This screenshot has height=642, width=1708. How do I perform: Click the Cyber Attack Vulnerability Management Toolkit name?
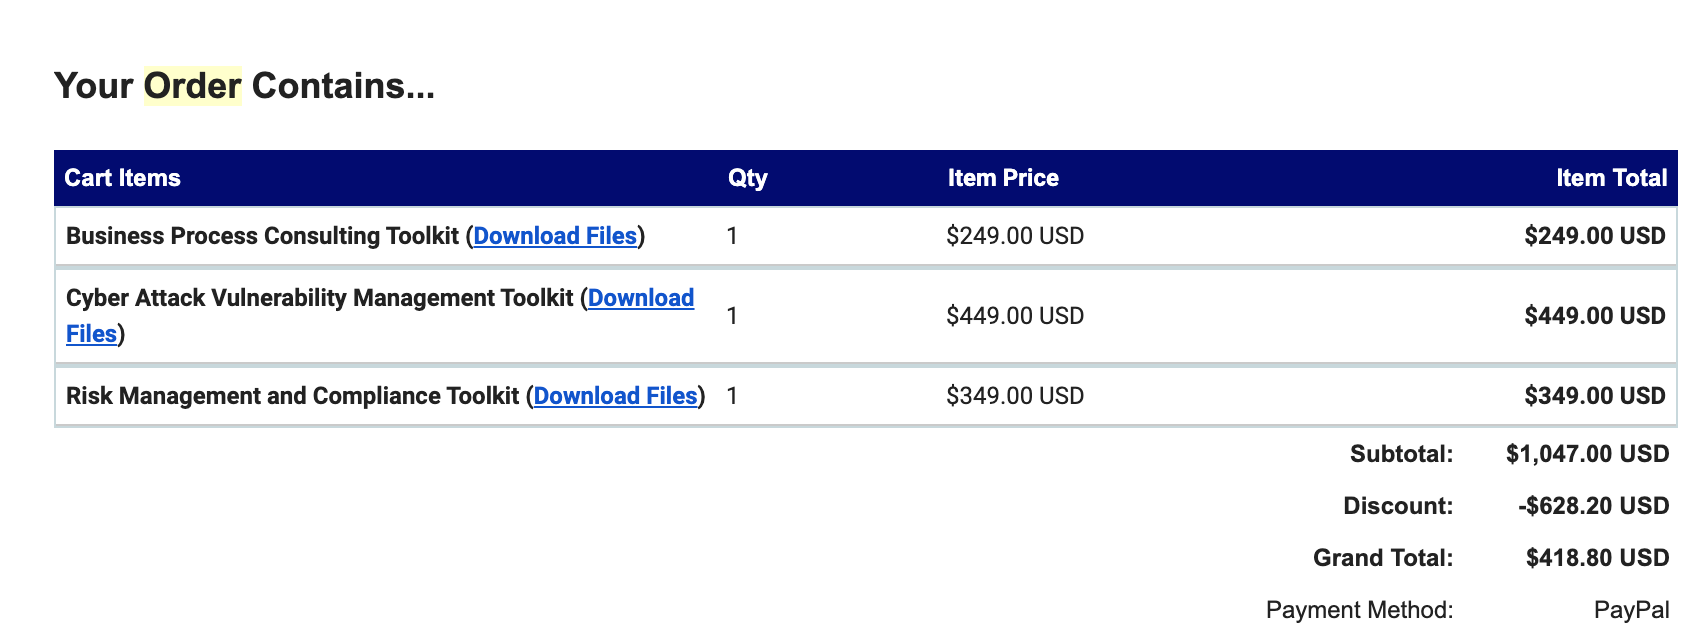(319, 298)
